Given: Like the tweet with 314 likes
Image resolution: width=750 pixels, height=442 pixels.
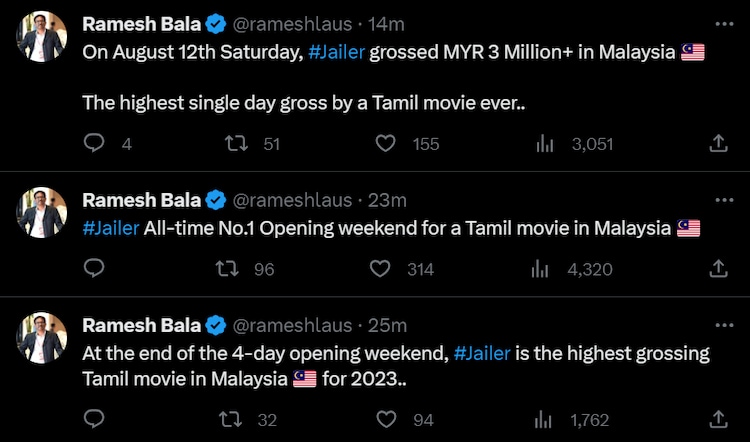Looking at the screenshot, I should coord(380,268).
